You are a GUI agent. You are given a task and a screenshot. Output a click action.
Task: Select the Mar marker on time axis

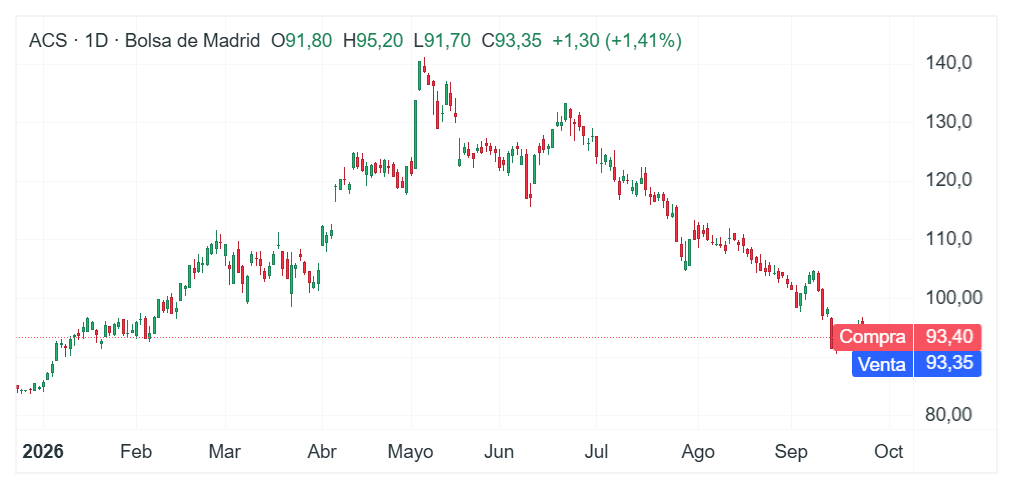point(225,452)
